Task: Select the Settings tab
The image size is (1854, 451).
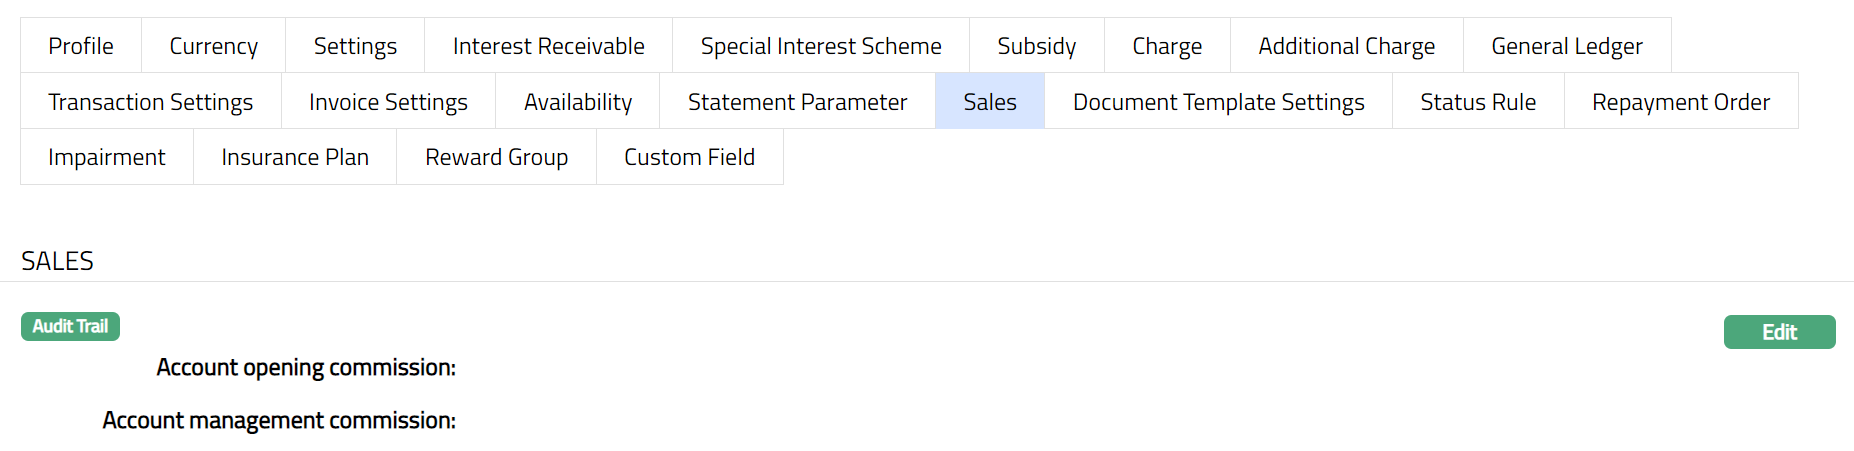Action: coord(355,46)
